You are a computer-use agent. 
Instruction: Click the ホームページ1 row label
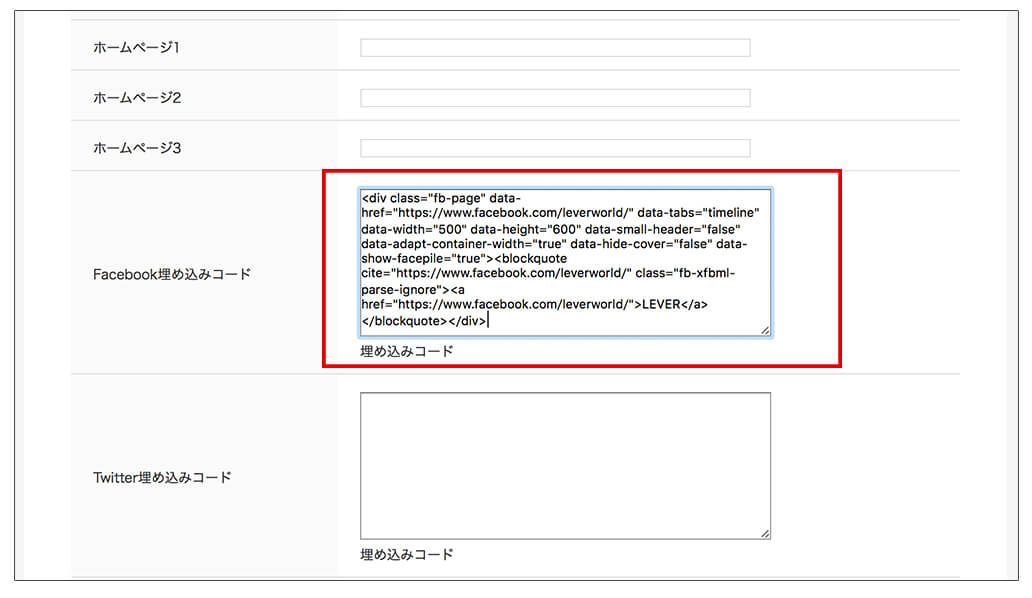[136, 48]
